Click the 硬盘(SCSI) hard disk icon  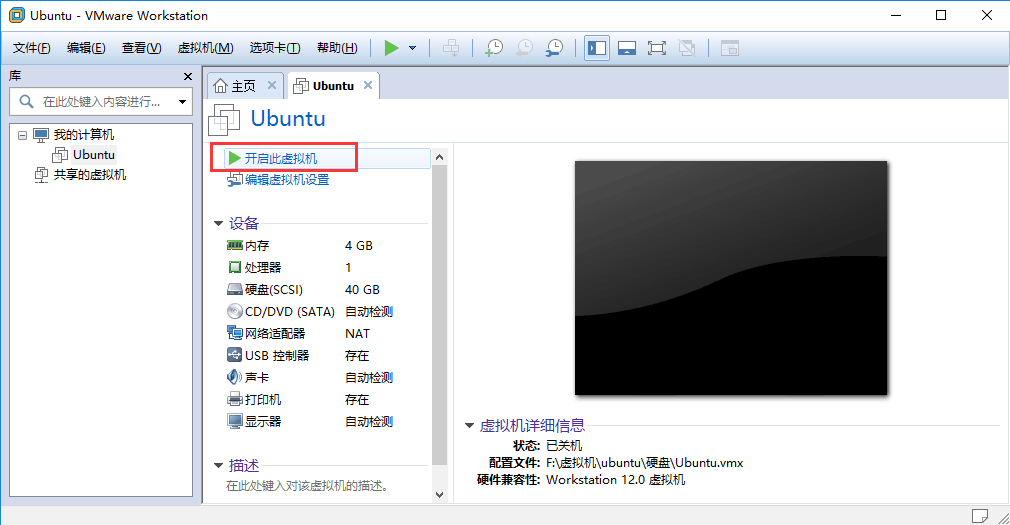[234, 289]
